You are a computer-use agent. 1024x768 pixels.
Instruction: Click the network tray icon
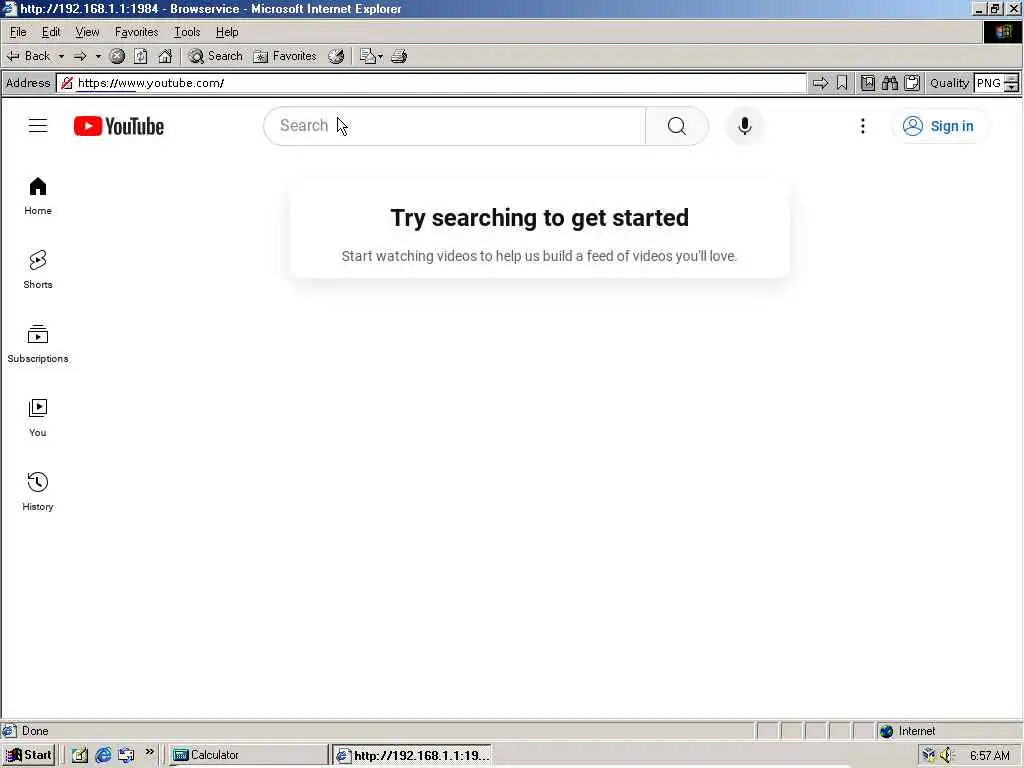[928, 755]
